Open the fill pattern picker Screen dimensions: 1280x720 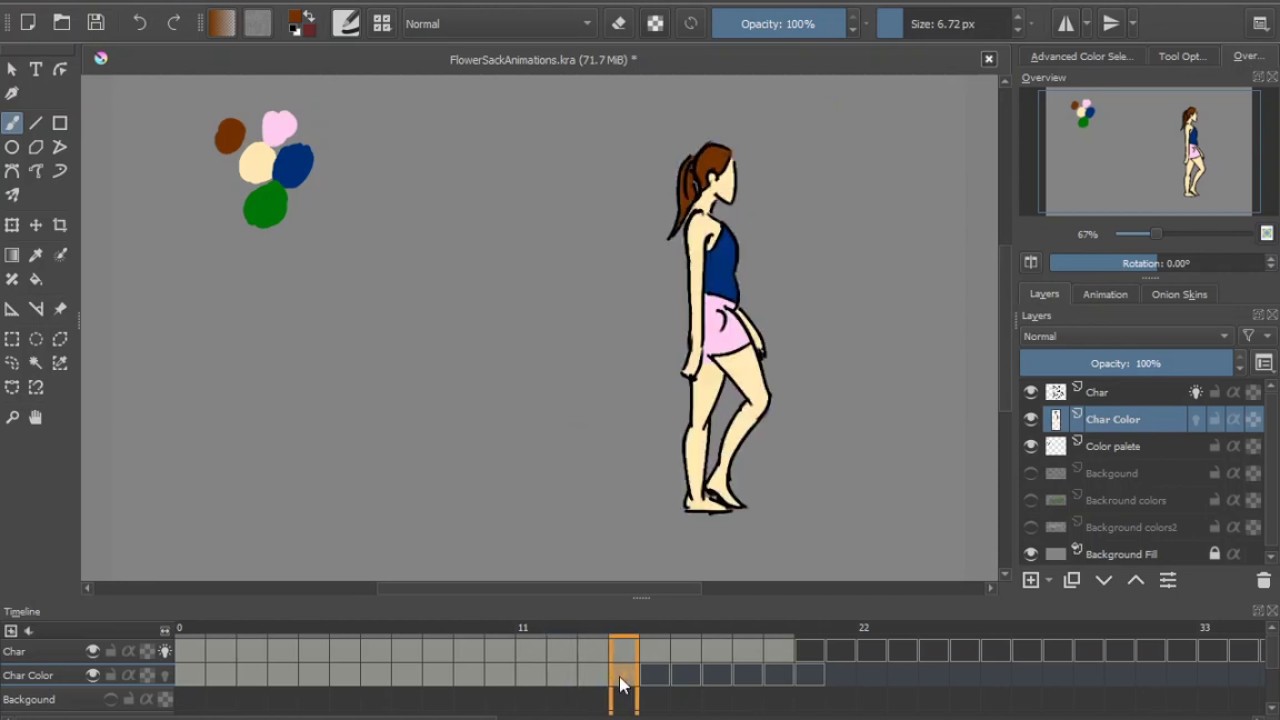tap(258, 23)
